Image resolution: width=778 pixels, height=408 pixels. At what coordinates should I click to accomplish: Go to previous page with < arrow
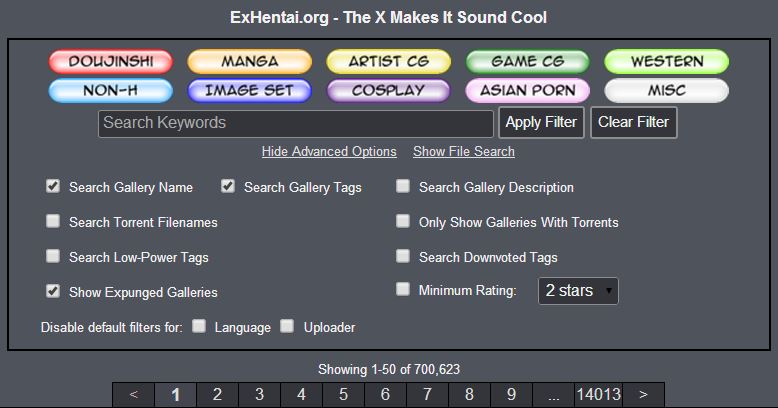click(x=133, y=395)
